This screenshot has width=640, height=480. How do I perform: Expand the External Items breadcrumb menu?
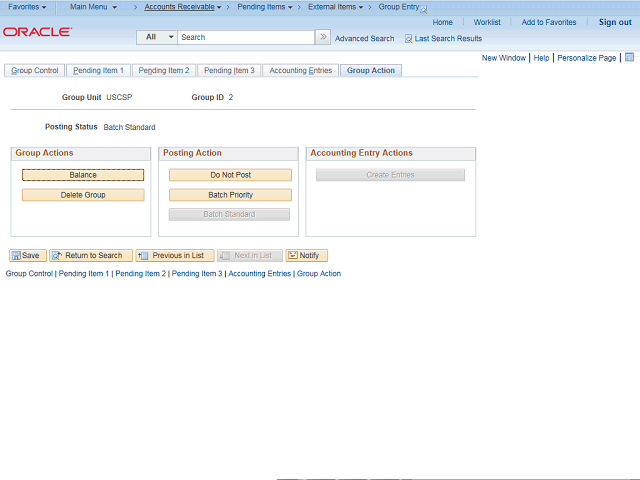(x=335, y=7)
